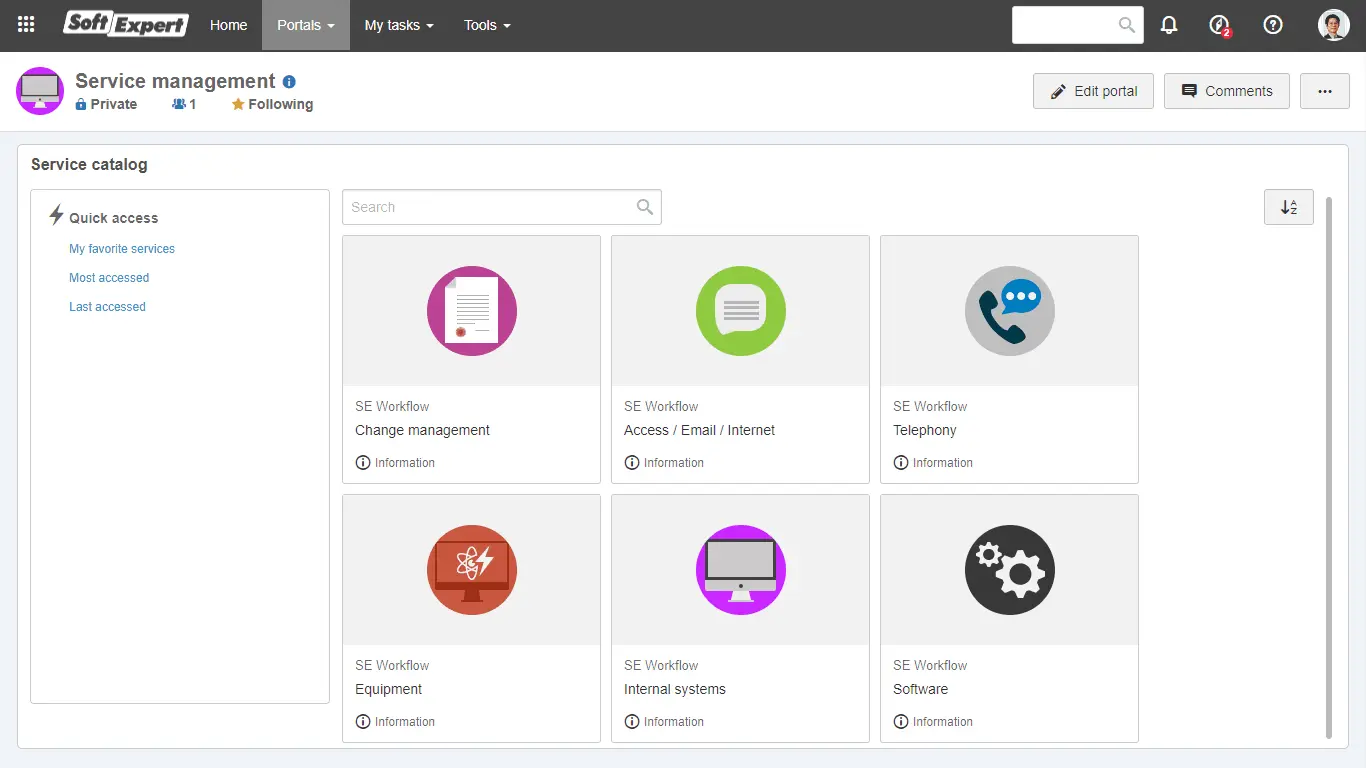Viewport: 1366px width, 768px height.
Task: Open the Internal systems computer icon
Action: coord(741,570)
